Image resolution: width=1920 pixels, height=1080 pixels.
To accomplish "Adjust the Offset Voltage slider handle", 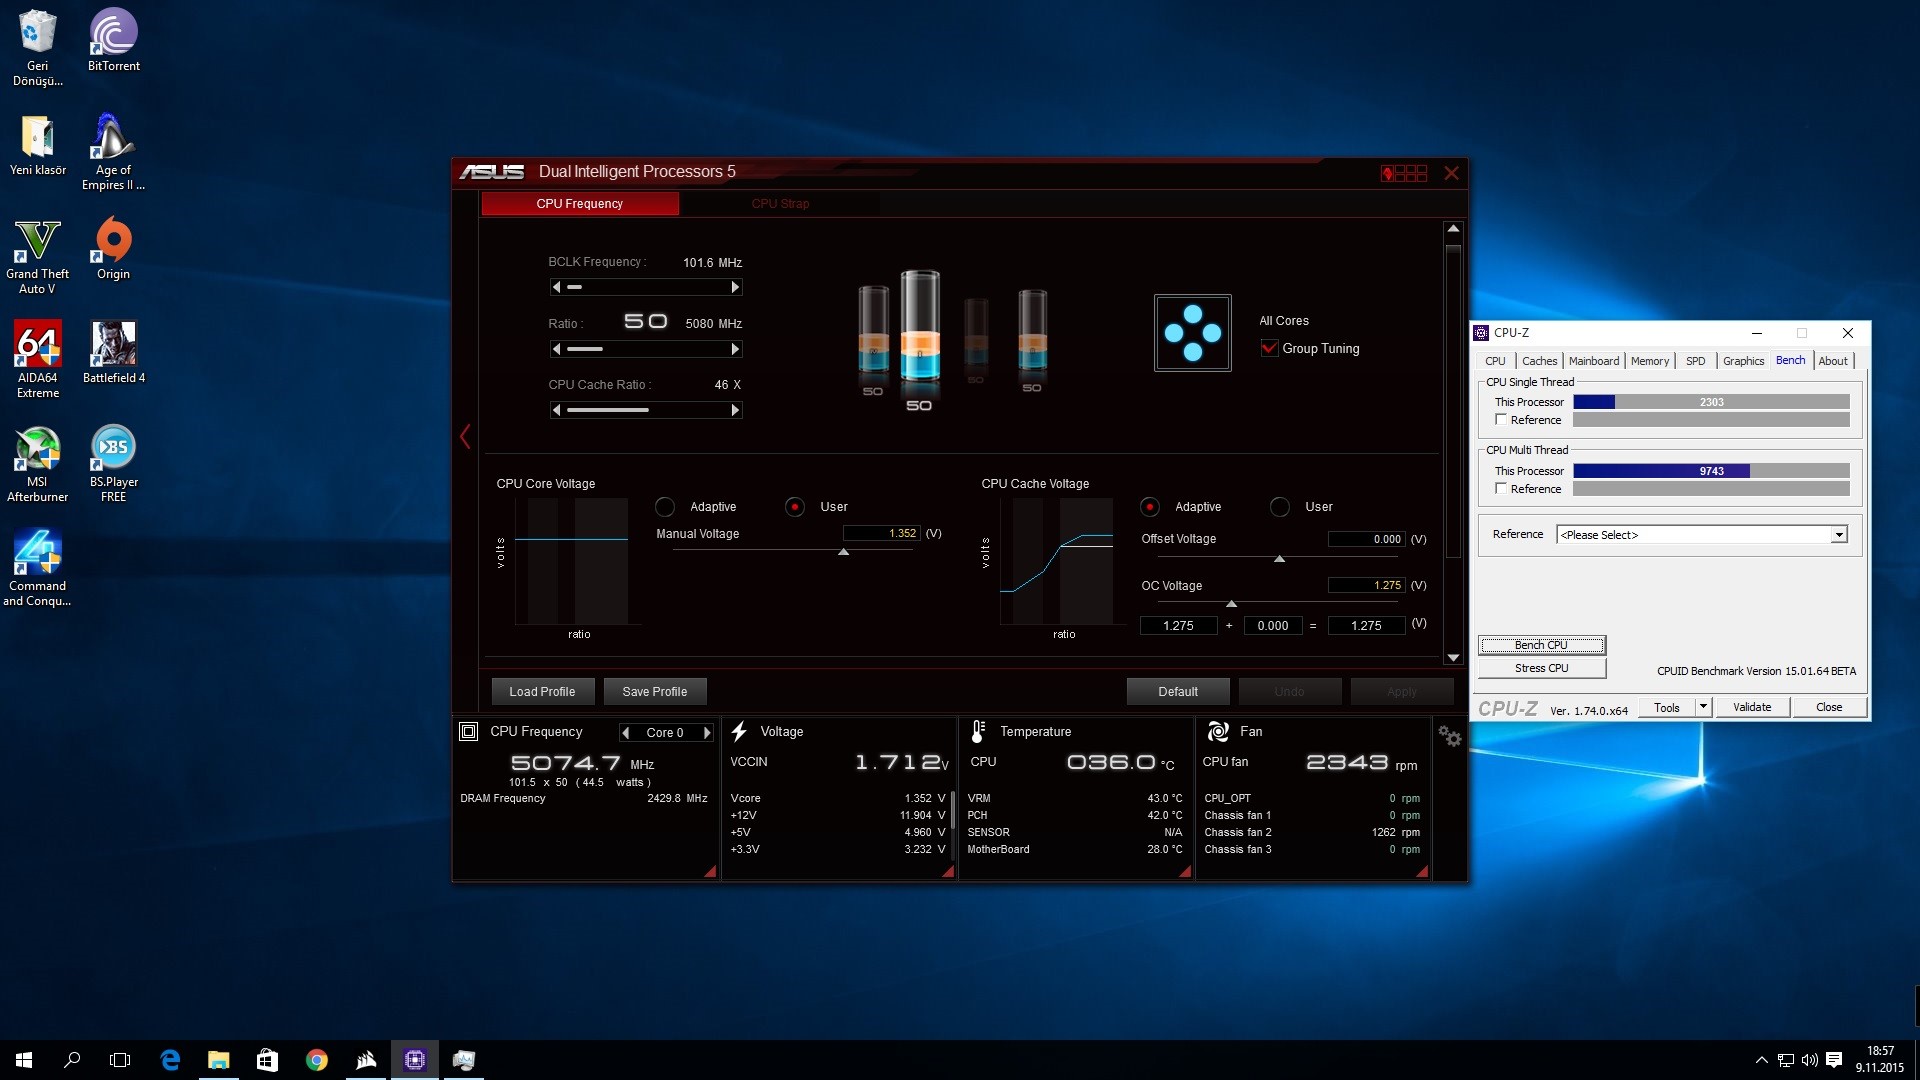I will pyautogui.click(x=1279, y=558).
